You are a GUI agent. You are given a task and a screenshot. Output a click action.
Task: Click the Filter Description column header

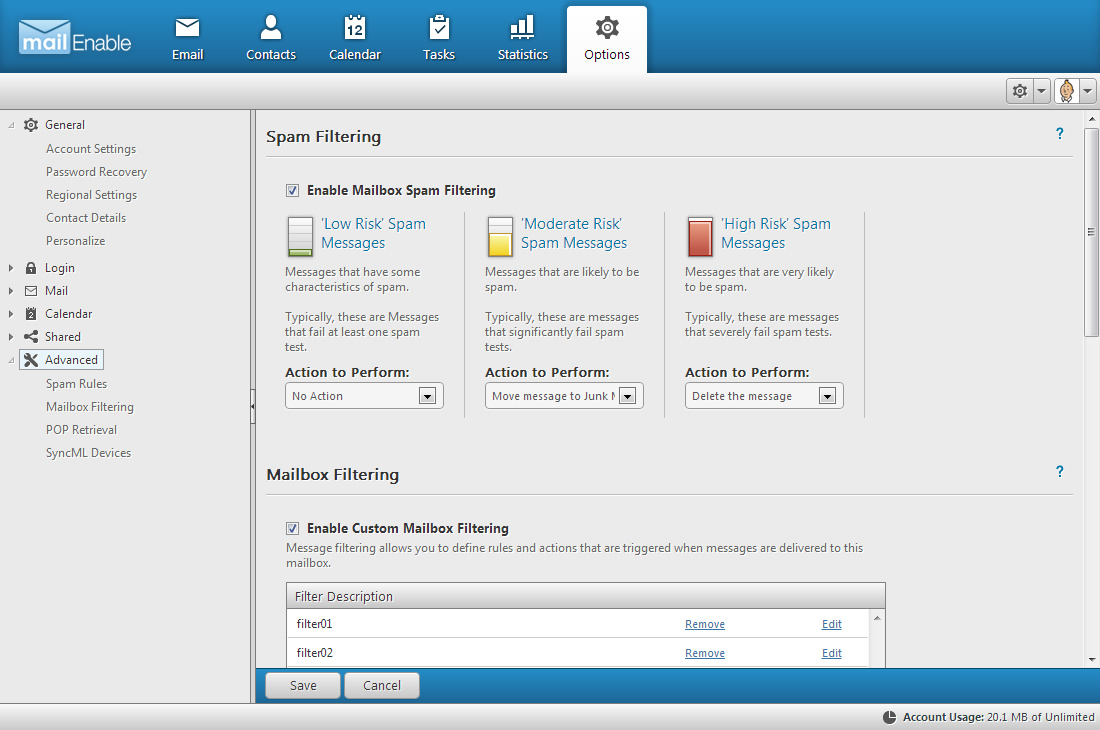point(586,597)
